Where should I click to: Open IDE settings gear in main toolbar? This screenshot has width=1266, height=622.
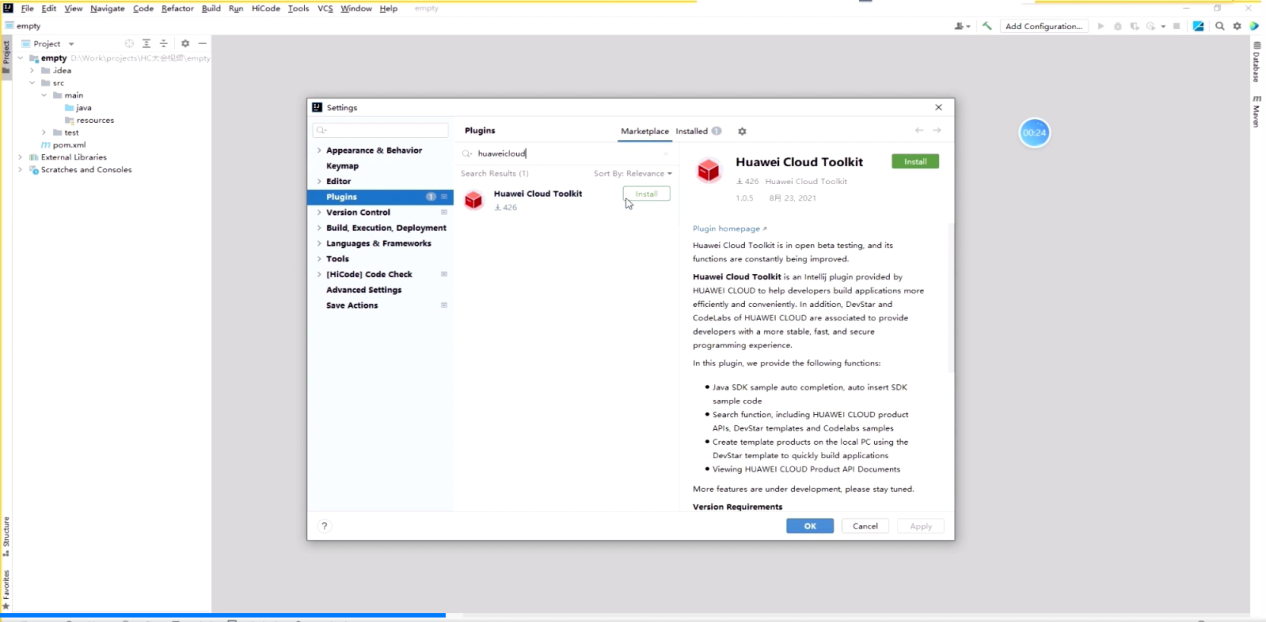[x=1237, y=26]
